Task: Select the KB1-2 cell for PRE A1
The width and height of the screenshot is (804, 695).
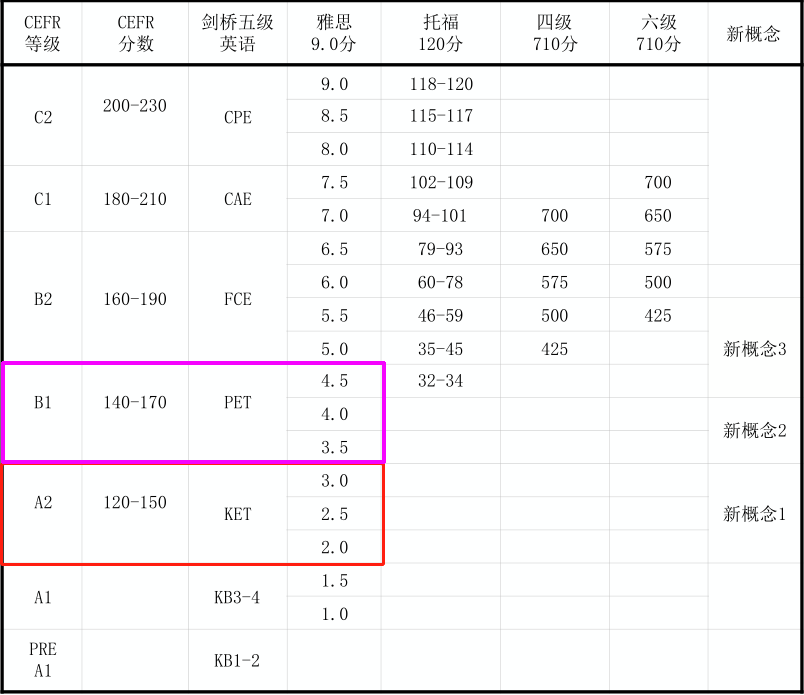Action: 237,660
